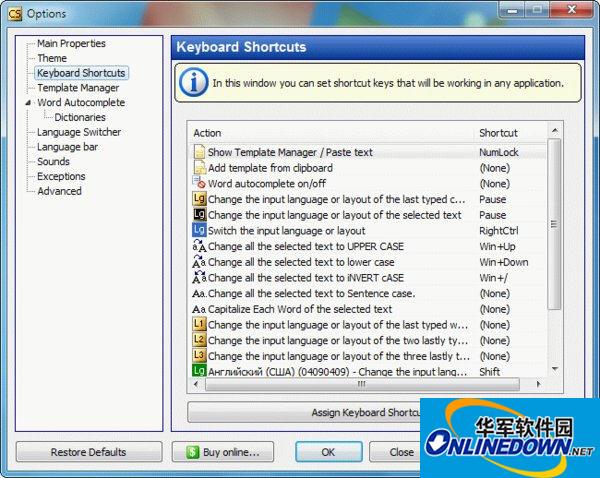600x478 pixels.
Task: Select the 'Show Template Manager / Paste text' row
Action: point(368,152)
